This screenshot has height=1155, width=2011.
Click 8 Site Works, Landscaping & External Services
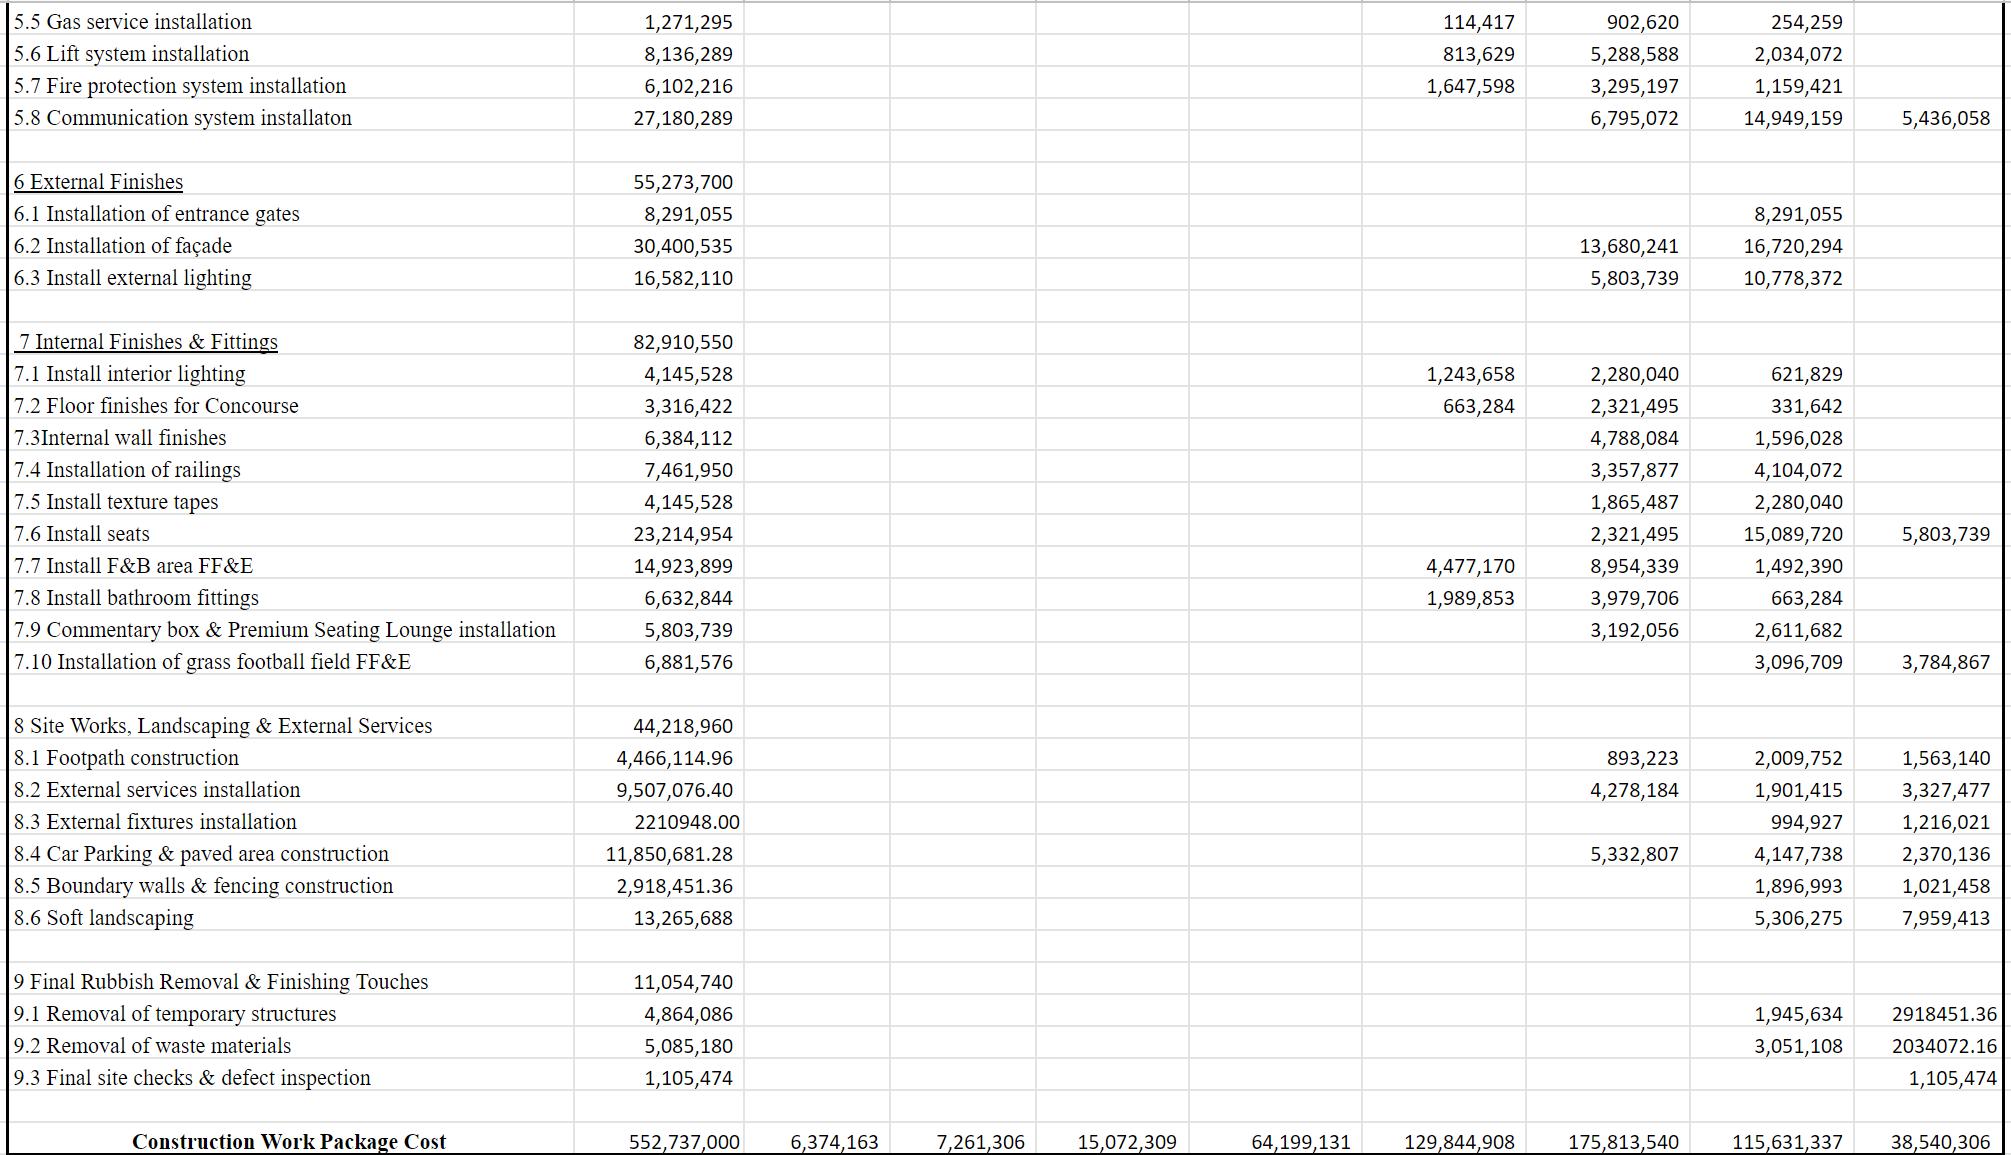pyautogui.click(x=223, y=726)
